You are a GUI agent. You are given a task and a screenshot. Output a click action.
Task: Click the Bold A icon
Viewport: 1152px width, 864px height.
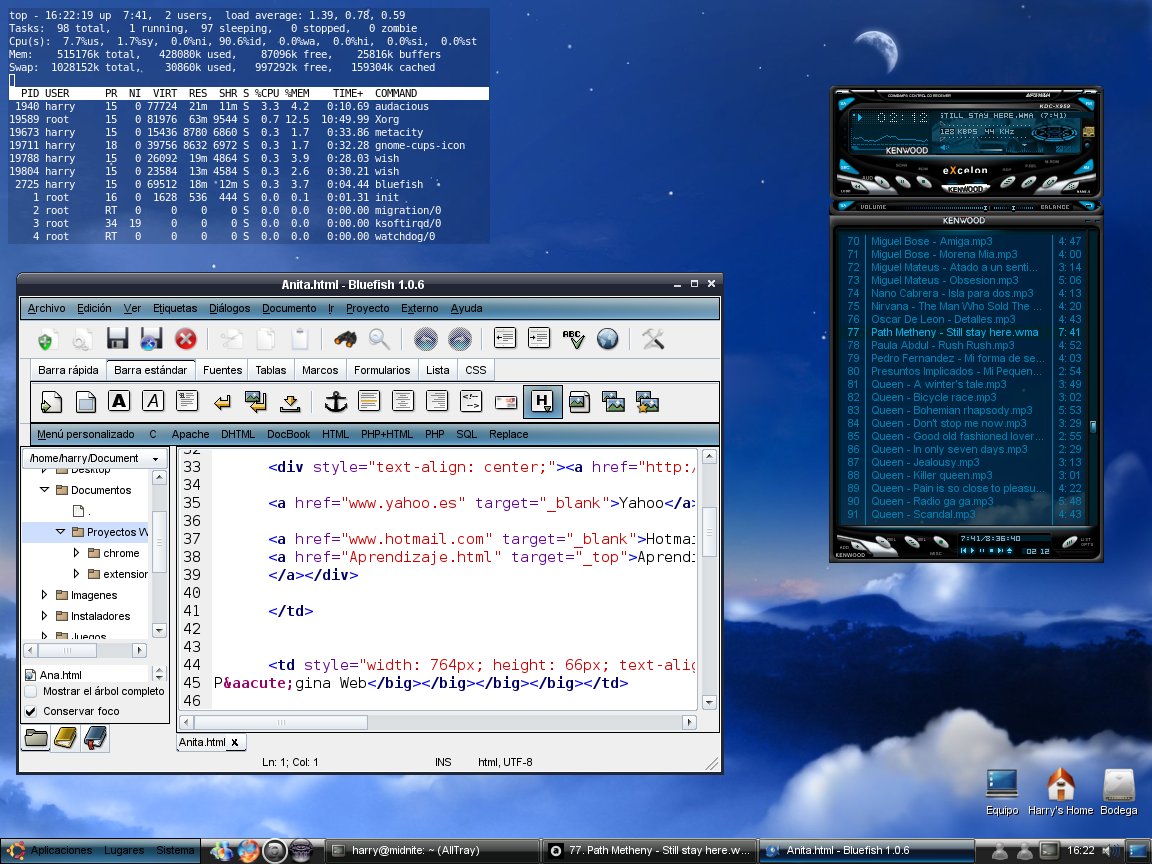point(119,401)
